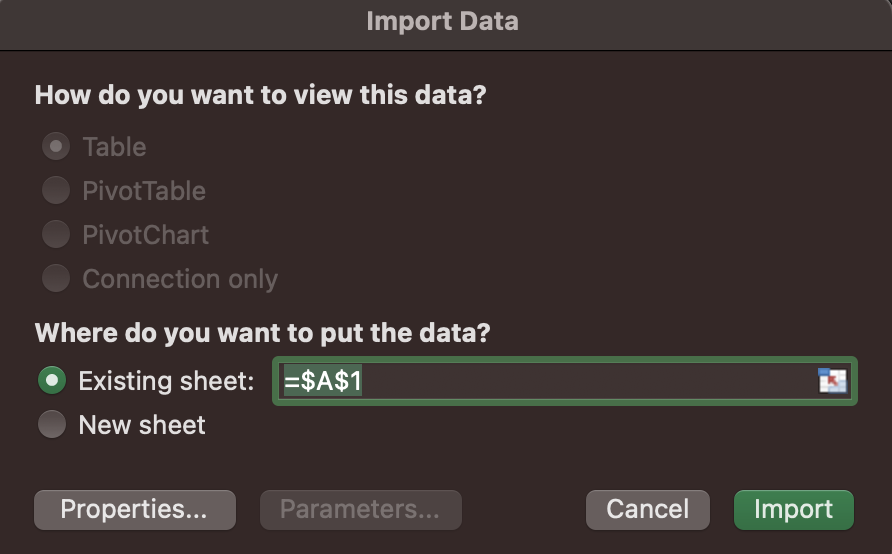
Task: Click the "Existing sheet:" label text
Action: coord(166,381)
